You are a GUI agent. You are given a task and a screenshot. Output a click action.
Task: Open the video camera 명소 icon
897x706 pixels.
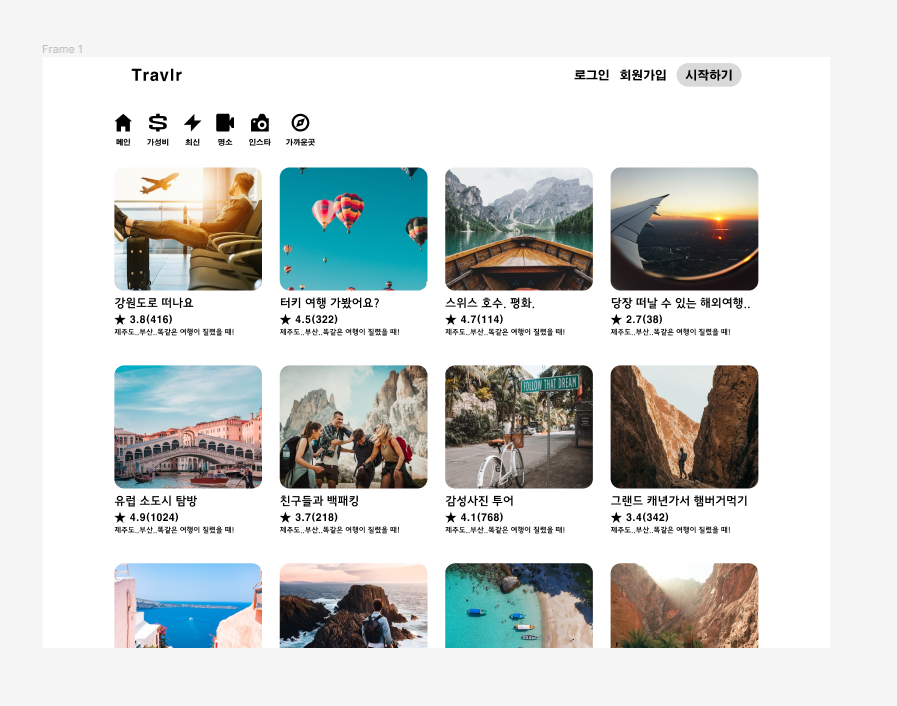tap(225, 123)
